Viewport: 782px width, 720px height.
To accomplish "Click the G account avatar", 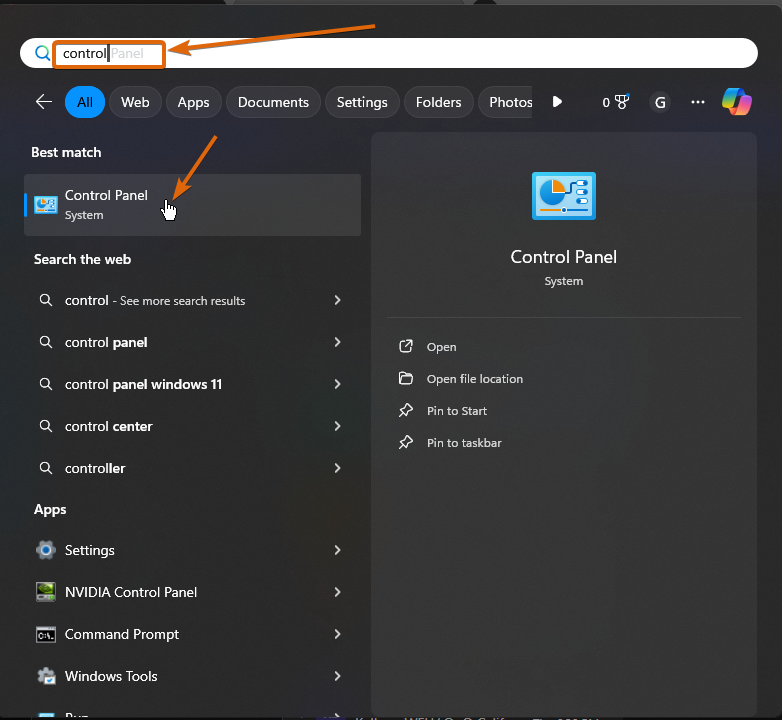I will [660, 103].
